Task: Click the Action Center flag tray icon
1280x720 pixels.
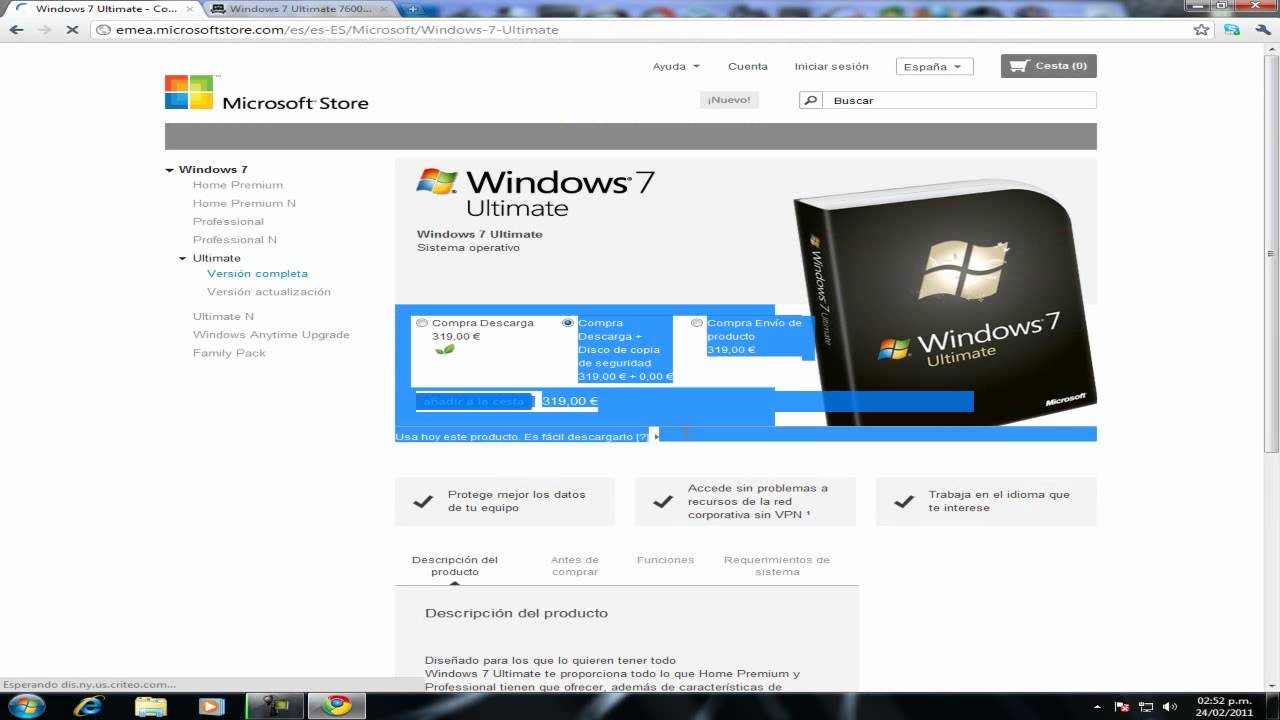Action: tap(1122, 707)
